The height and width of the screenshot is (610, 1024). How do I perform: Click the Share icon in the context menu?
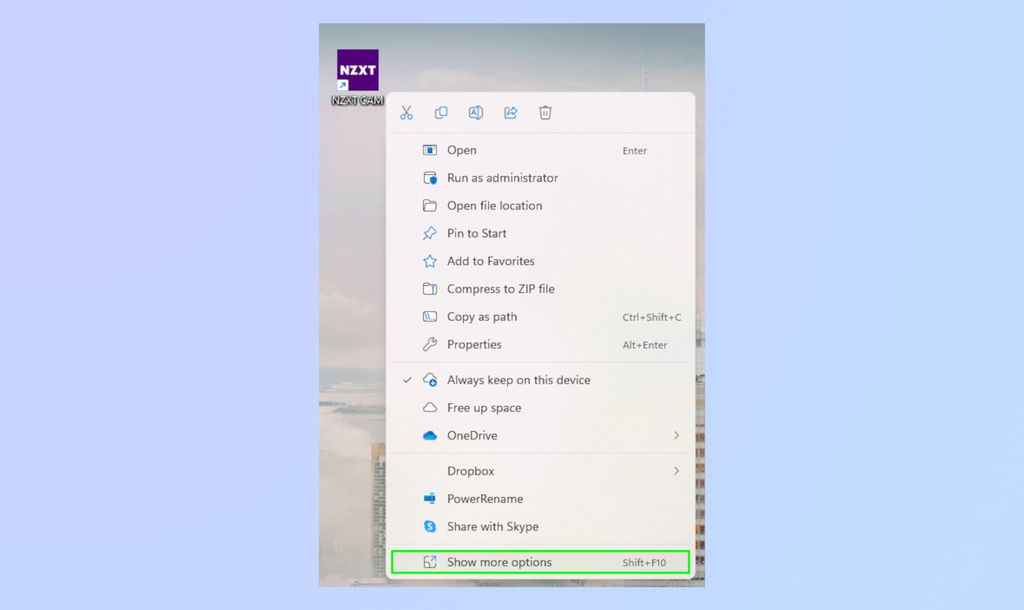[x=510, y=112]
